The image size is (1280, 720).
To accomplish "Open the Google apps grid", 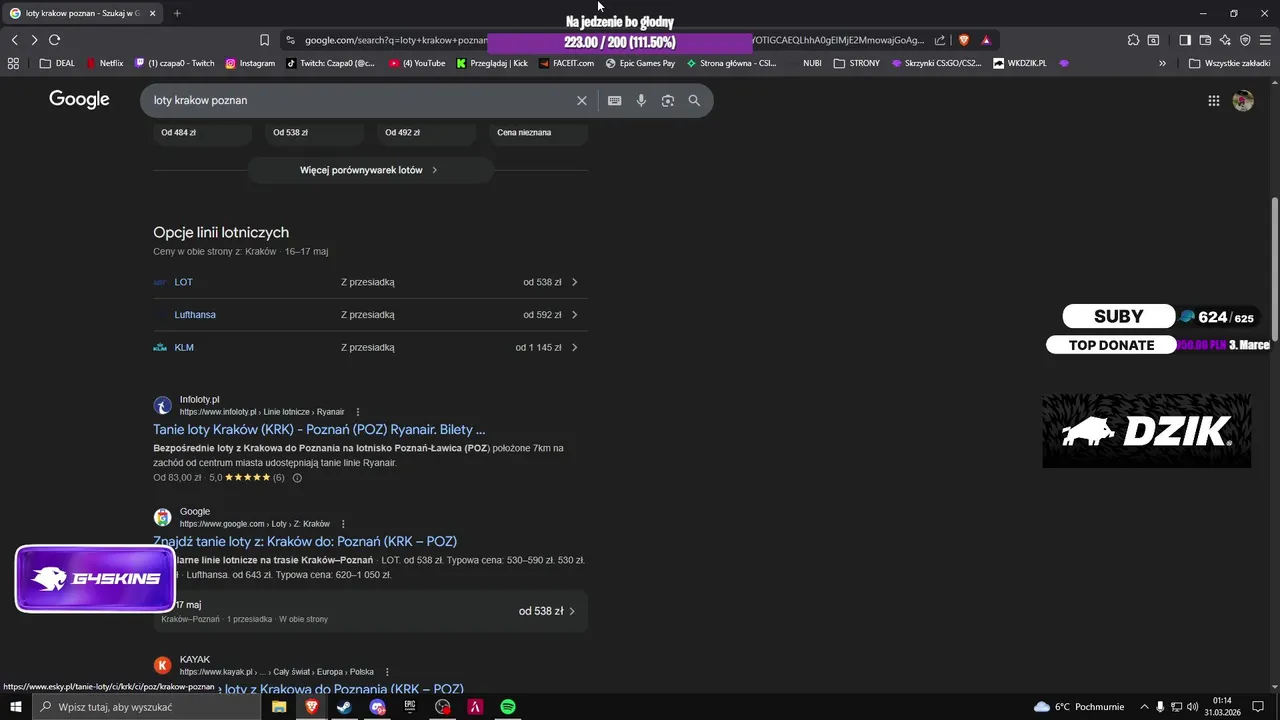I will (1214, 100).
